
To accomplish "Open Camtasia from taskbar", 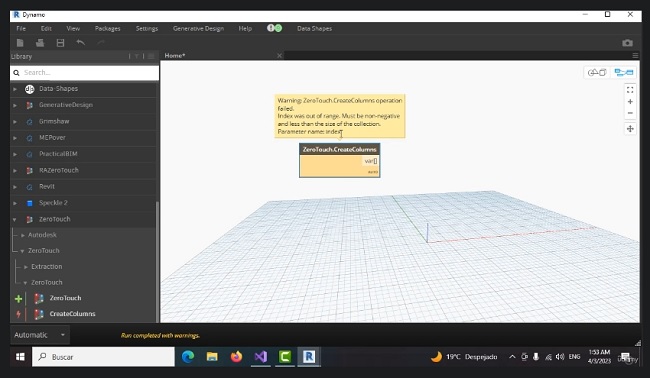I will (285, 356).
